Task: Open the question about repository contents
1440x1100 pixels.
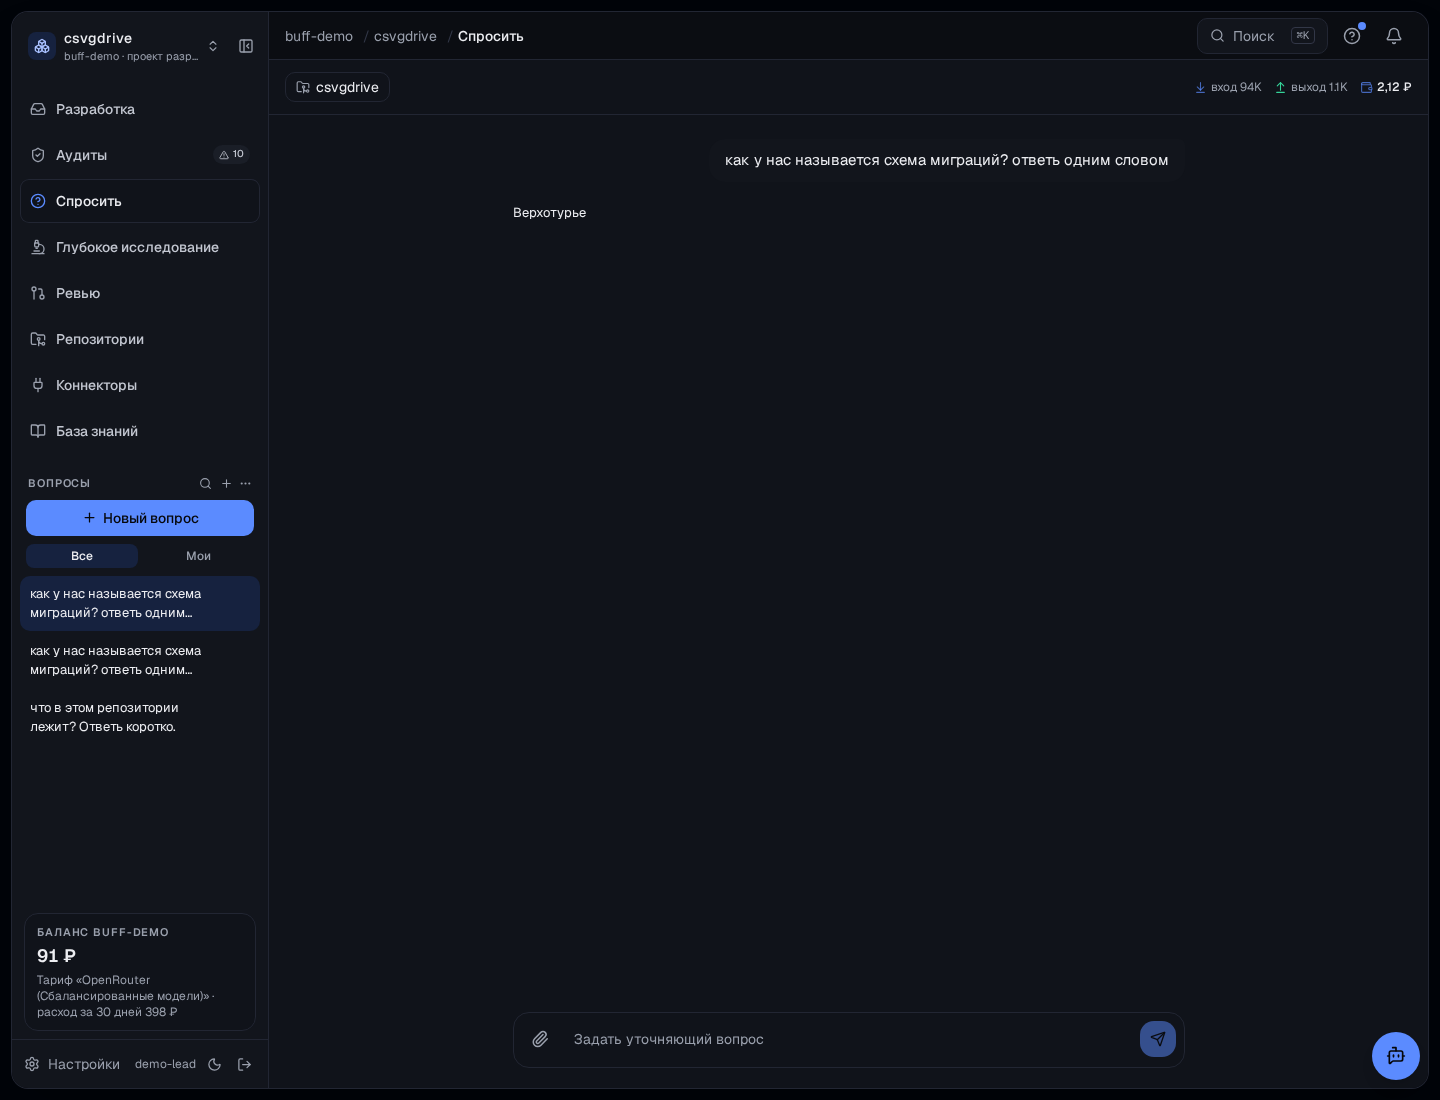Action: tap(140, 717)
